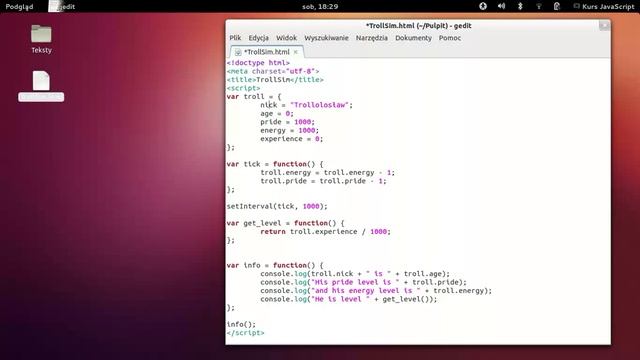The image size is (640, 360).
Task: Click the Podgląd activities button
Action: pyautogui.click(x=19, y=7)
